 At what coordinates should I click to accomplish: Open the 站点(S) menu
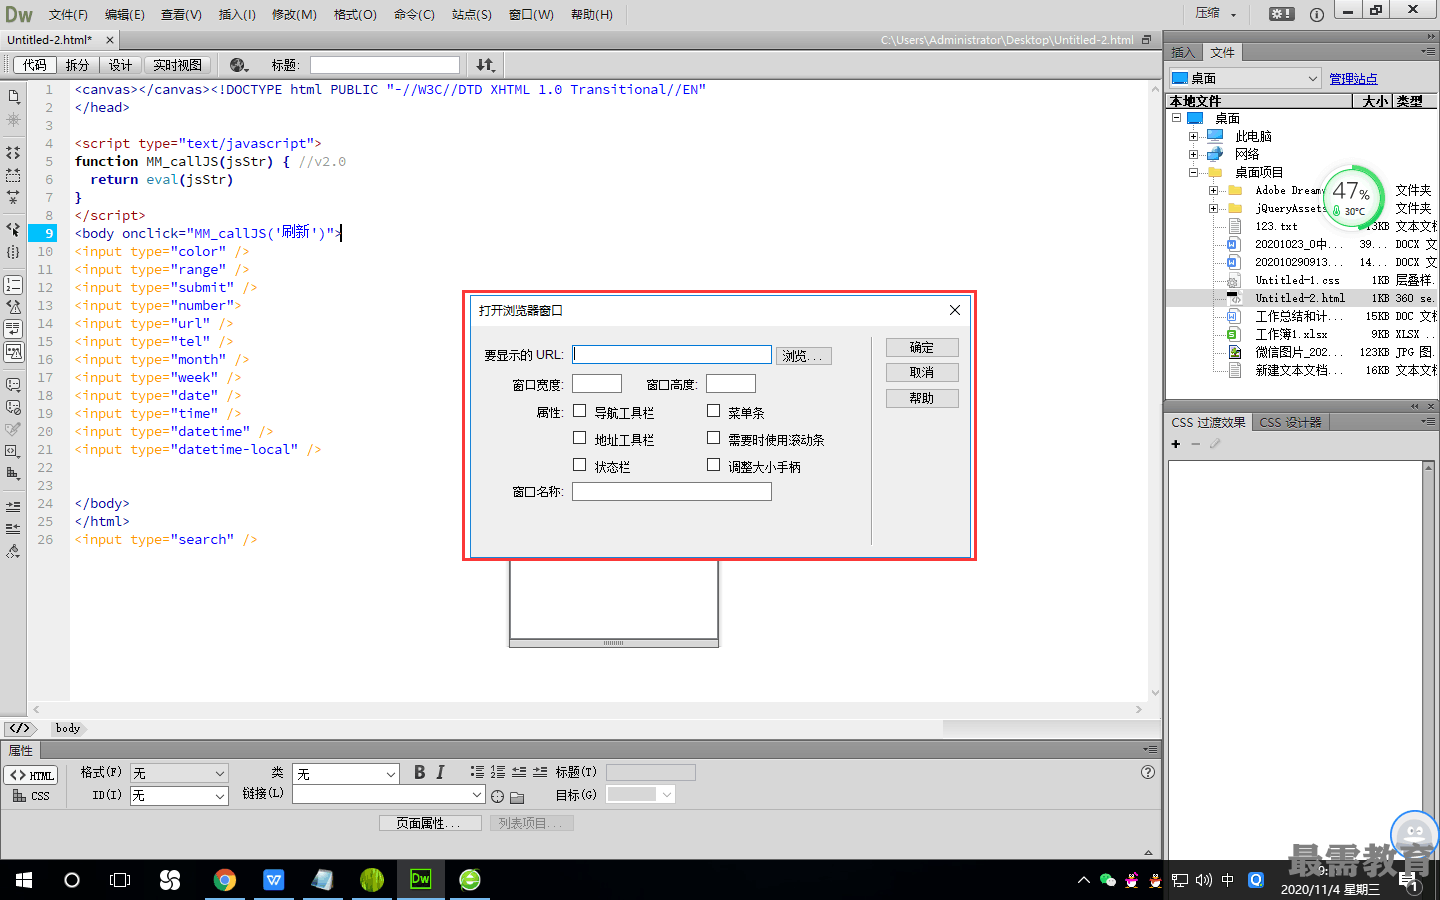click(x=471, y=14)
